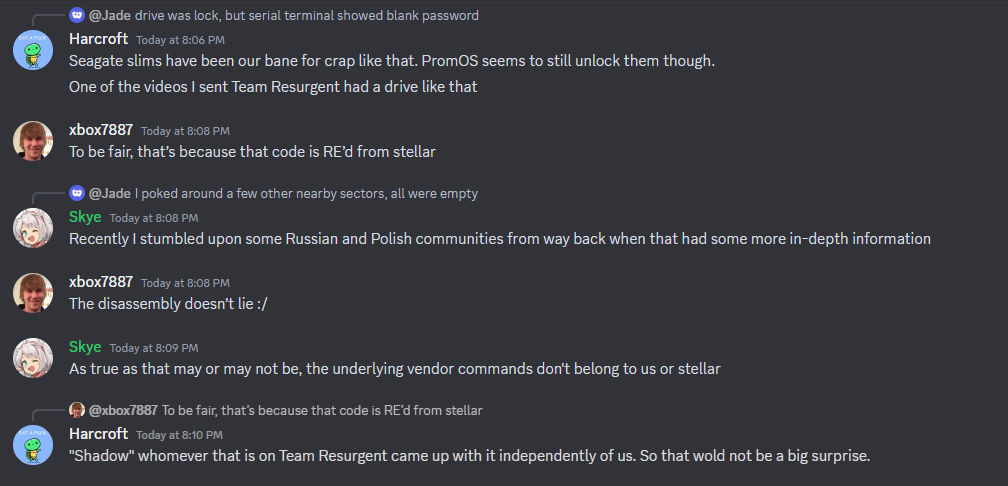Click Harcroft's turtle avatar on the Shadow message
Screen dimensions: 1008x486
[33, 444]
